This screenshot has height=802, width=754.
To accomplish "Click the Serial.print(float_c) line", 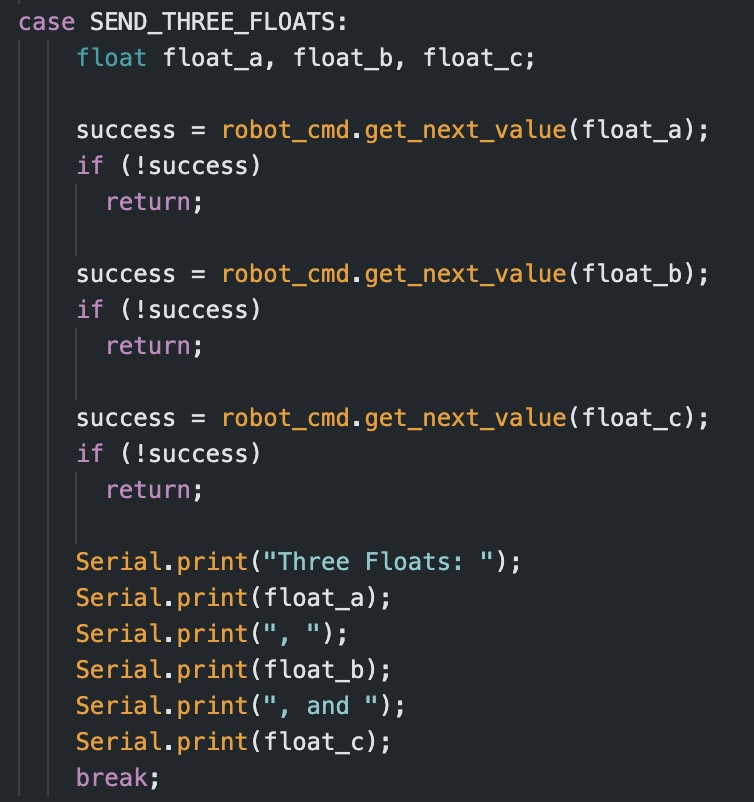I will tap(233, 742).
